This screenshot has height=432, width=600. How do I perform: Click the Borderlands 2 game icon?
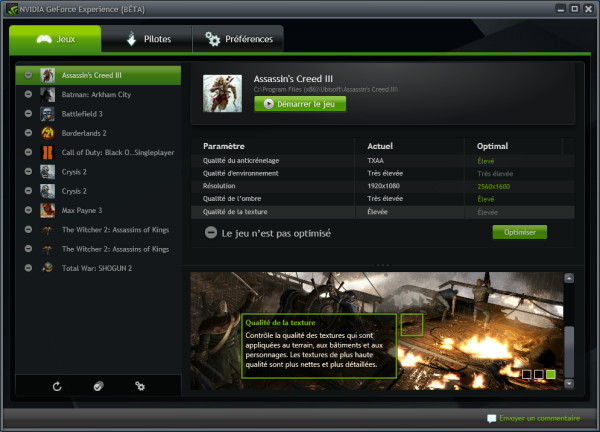[x=47, y=133]
